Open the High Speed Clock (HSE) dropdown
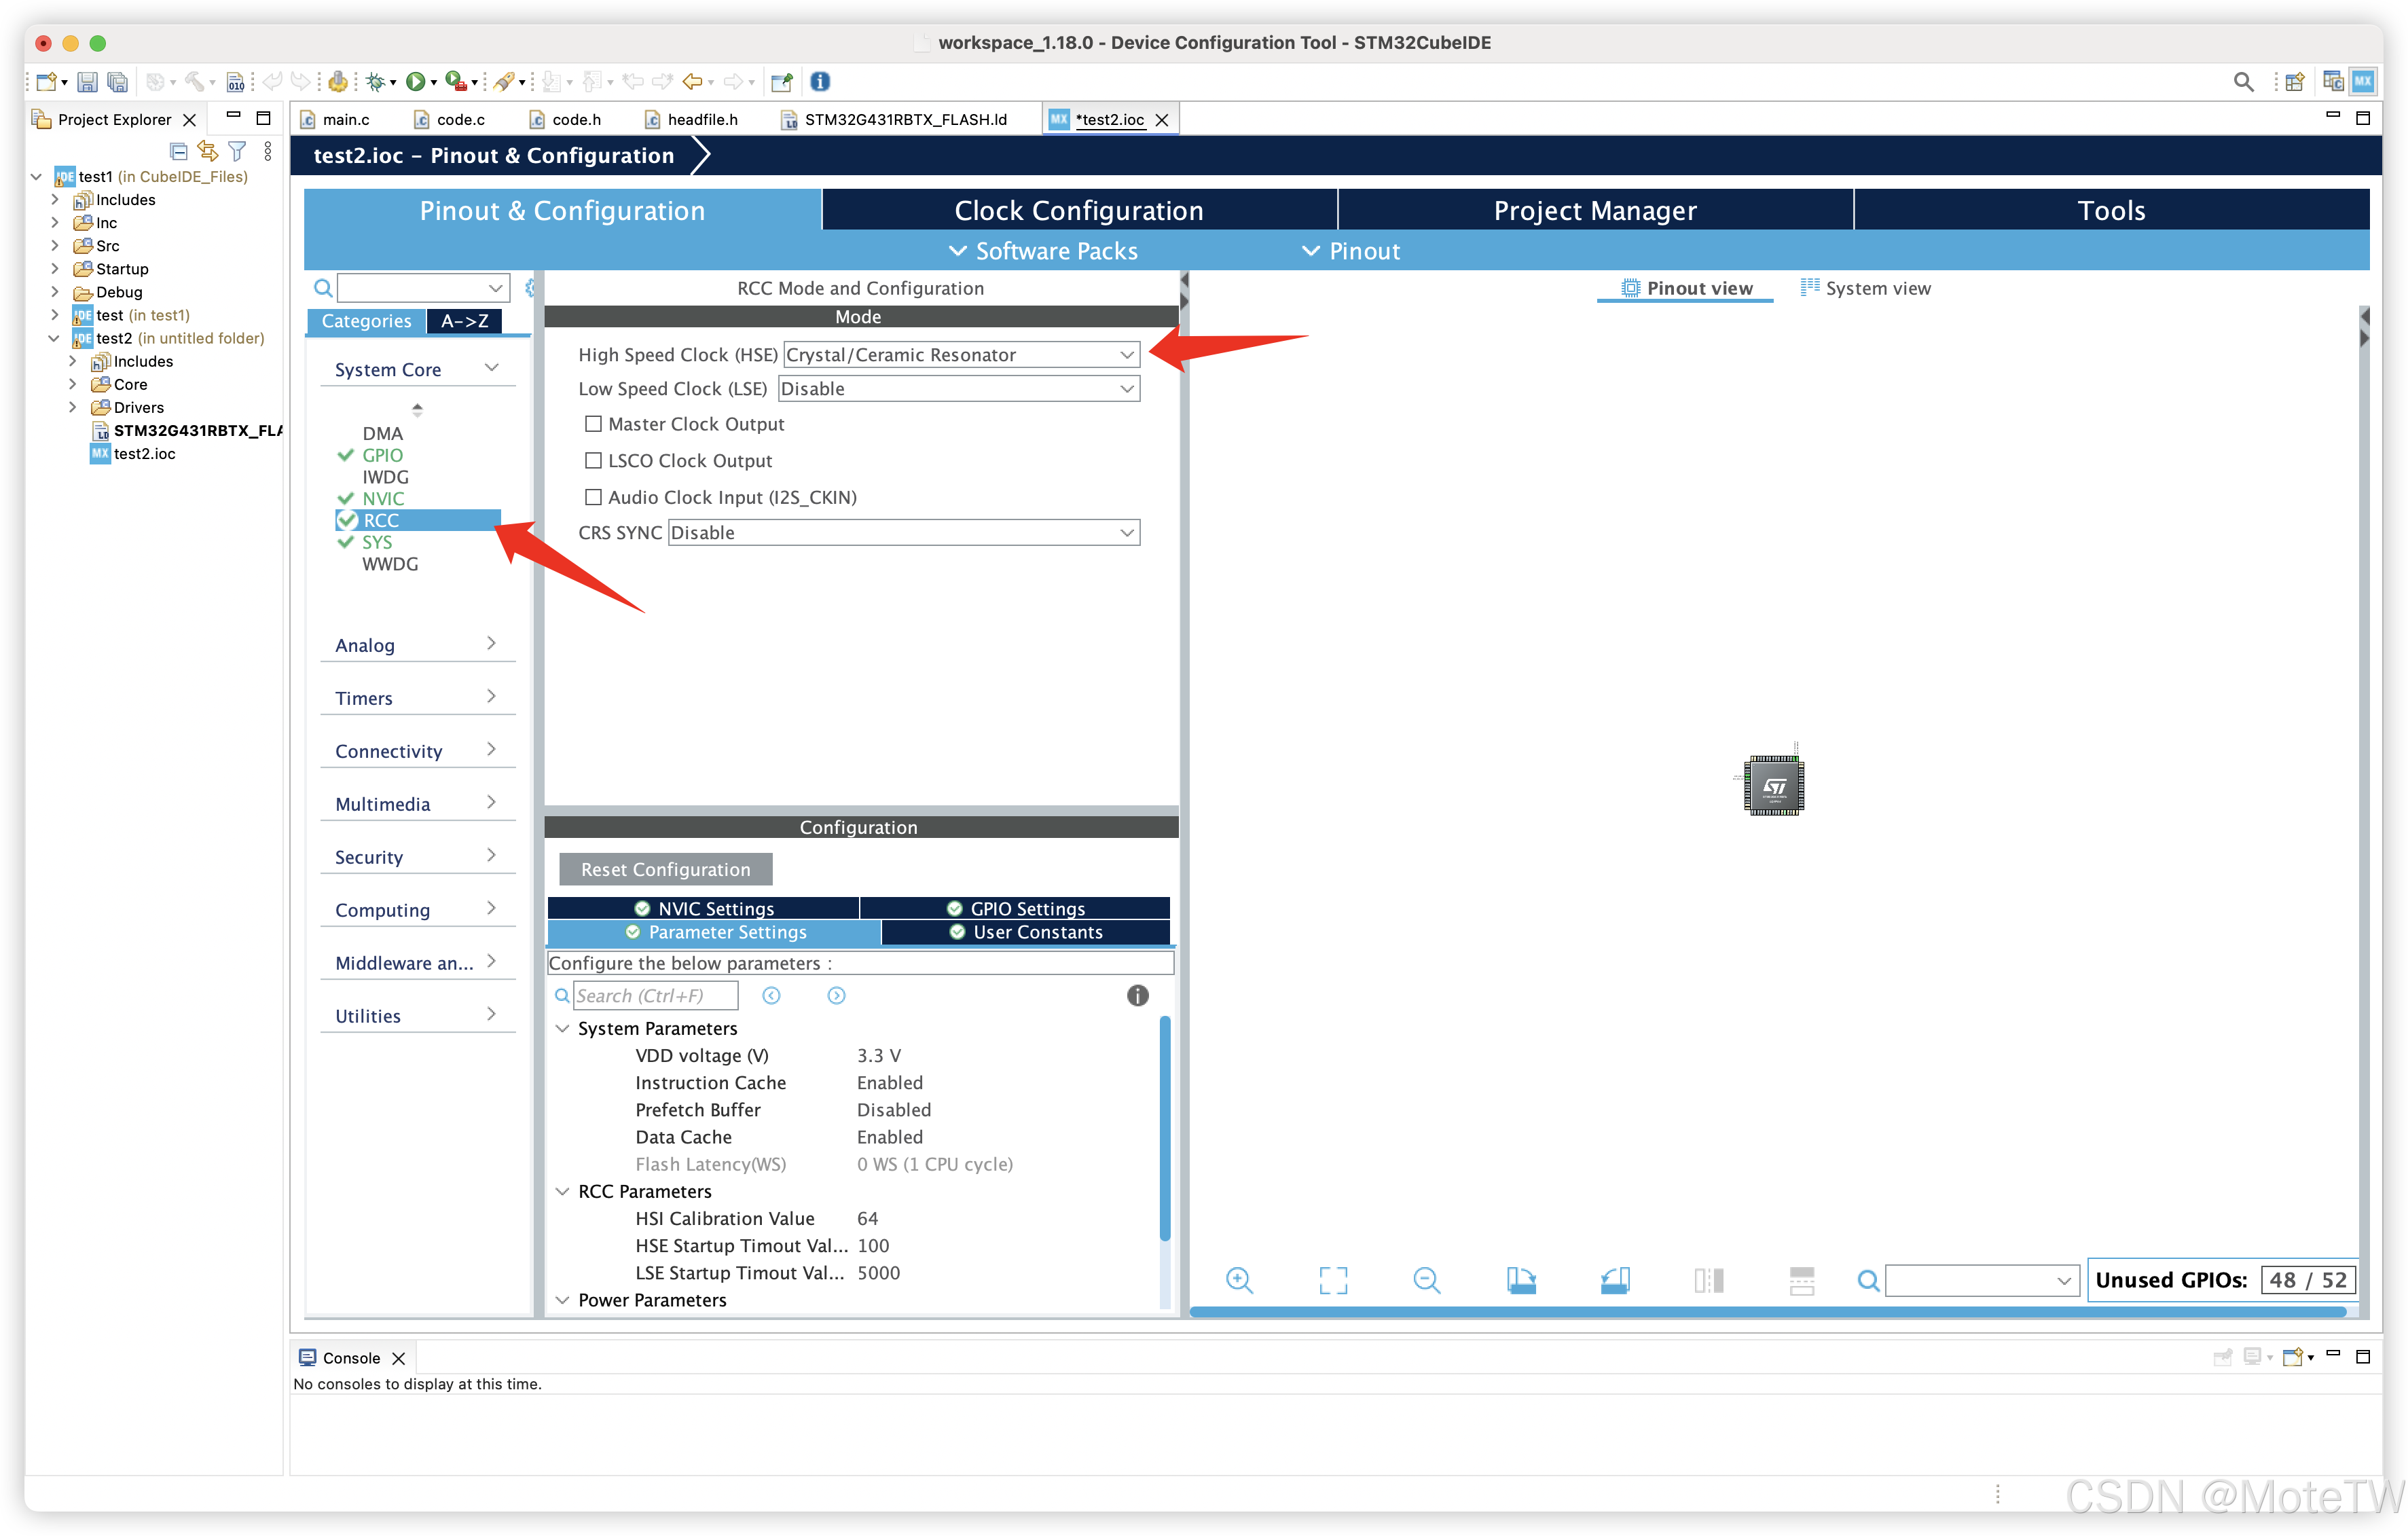Image resolution: width=2408 pixels, height=1536 pixels. point(961,355)
